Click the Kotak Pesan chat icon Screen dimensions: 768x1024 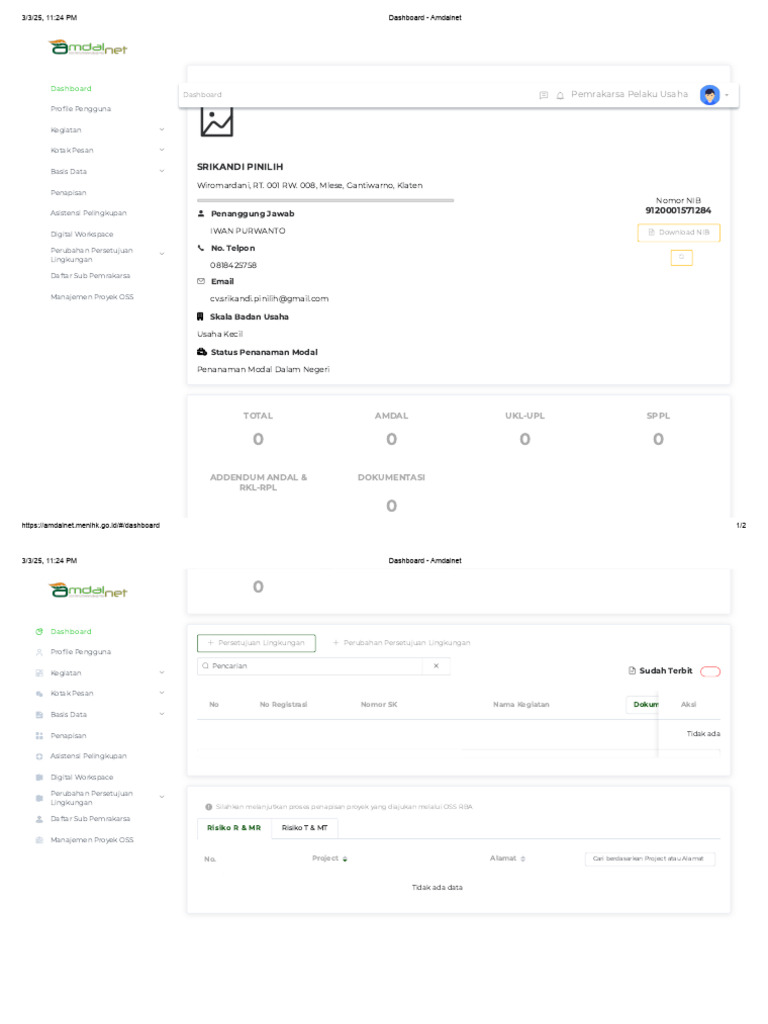39,694
